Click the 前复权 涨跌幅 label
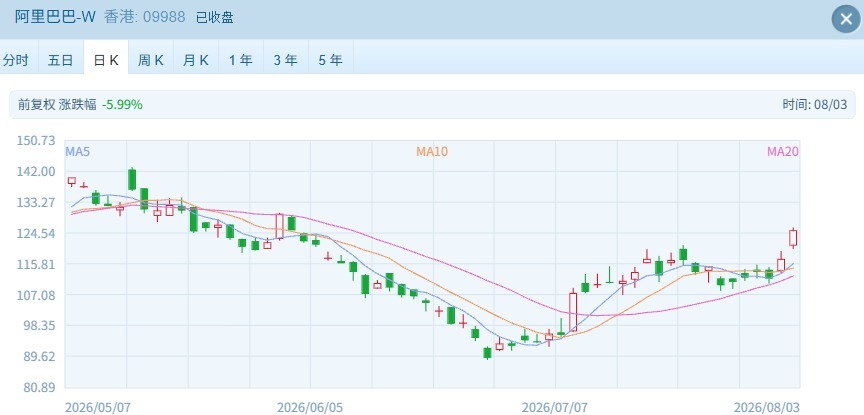Image resolution: width=864 pixels, height=415 pixels. coord(57,104)
